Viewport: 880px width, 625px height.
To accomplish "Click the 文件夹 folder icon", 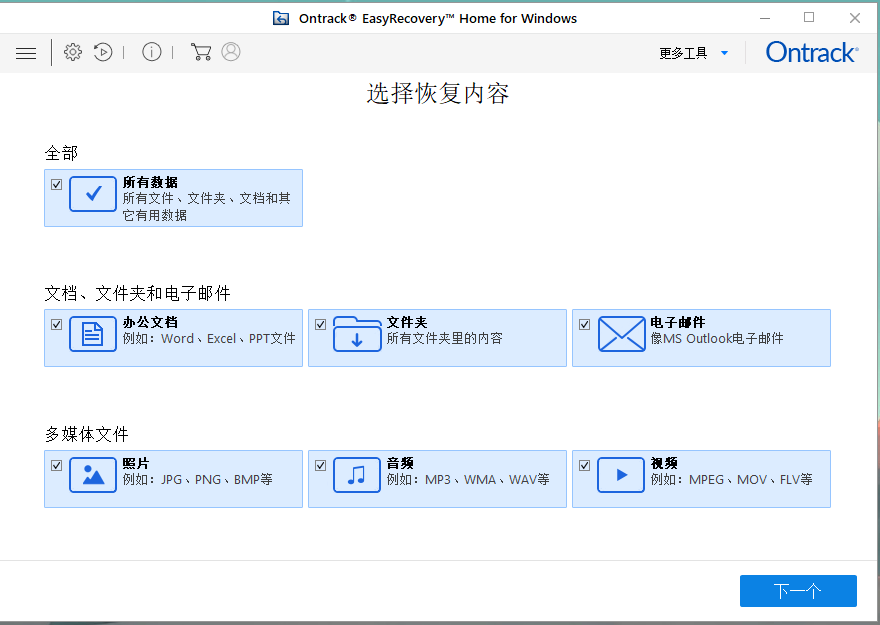I will pos(357,334).
